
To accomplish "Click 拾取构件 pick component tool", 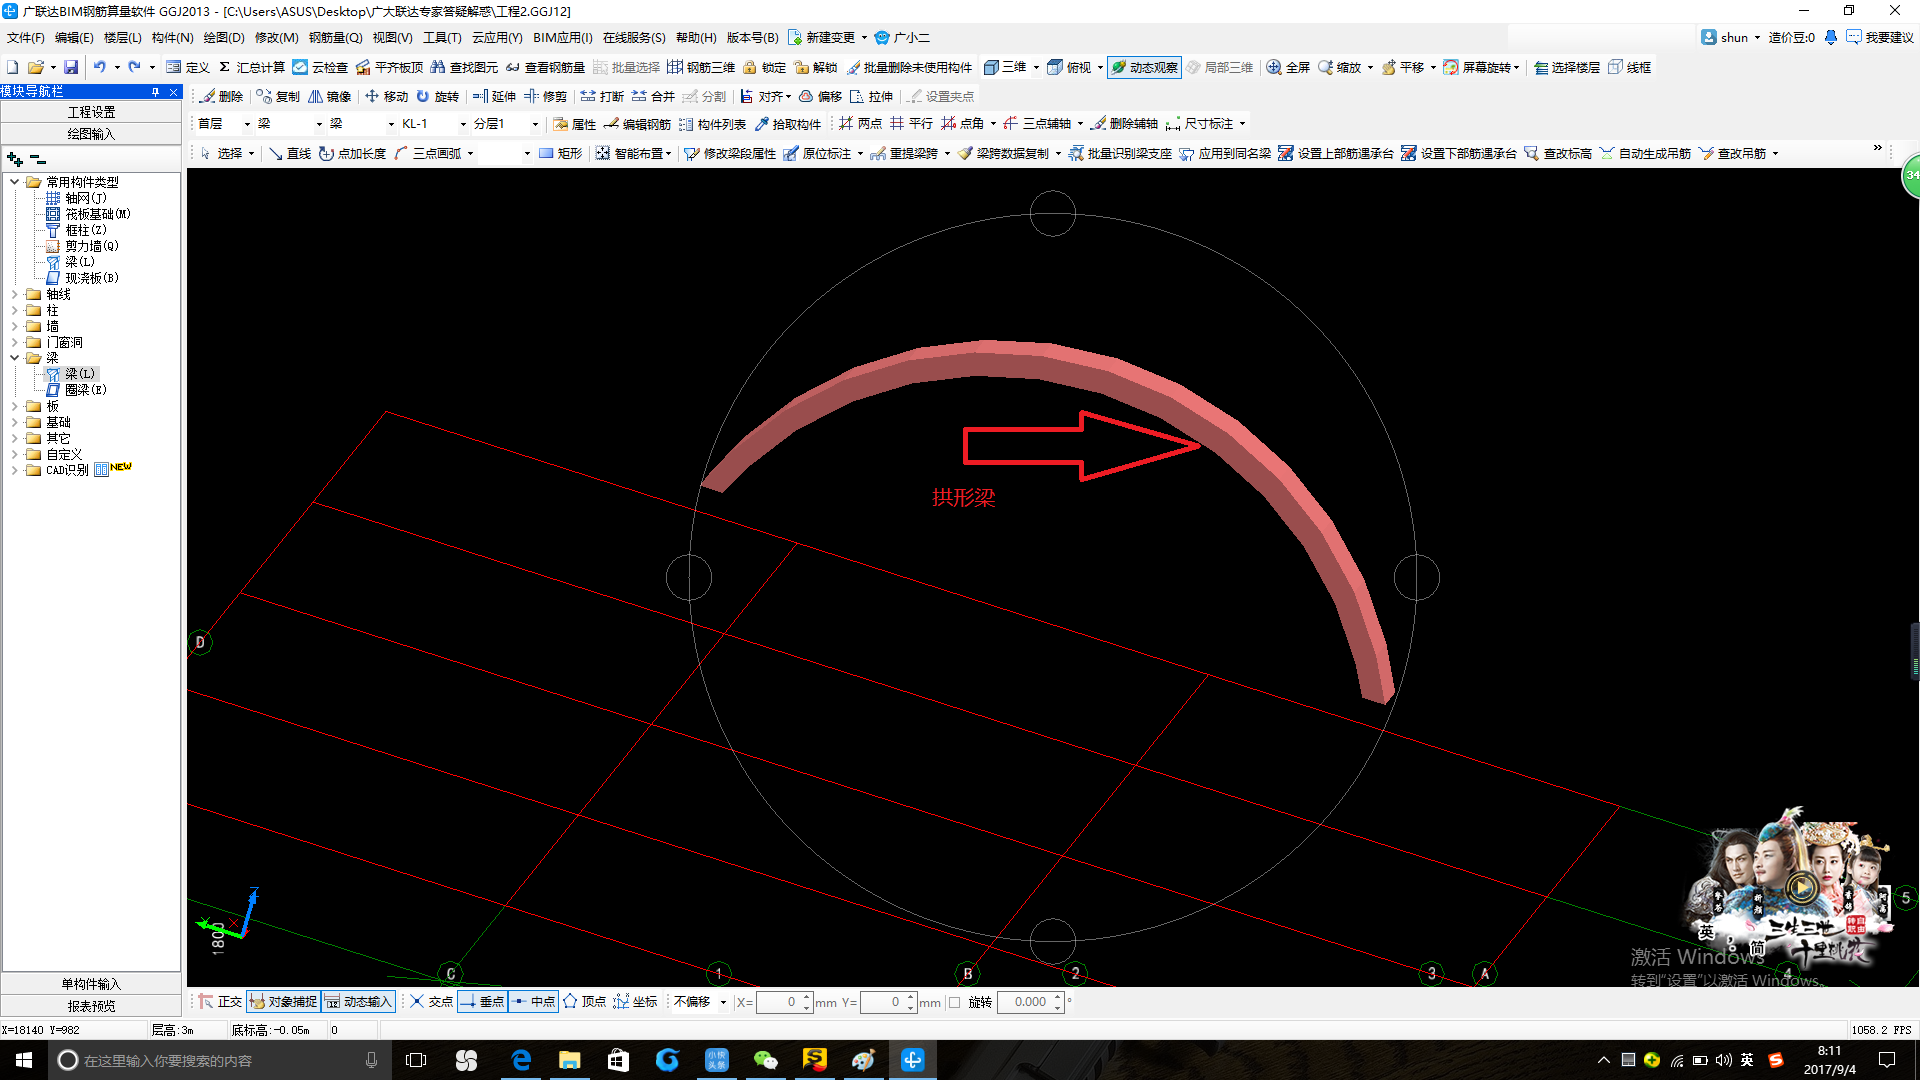I will tap(788, 124).
